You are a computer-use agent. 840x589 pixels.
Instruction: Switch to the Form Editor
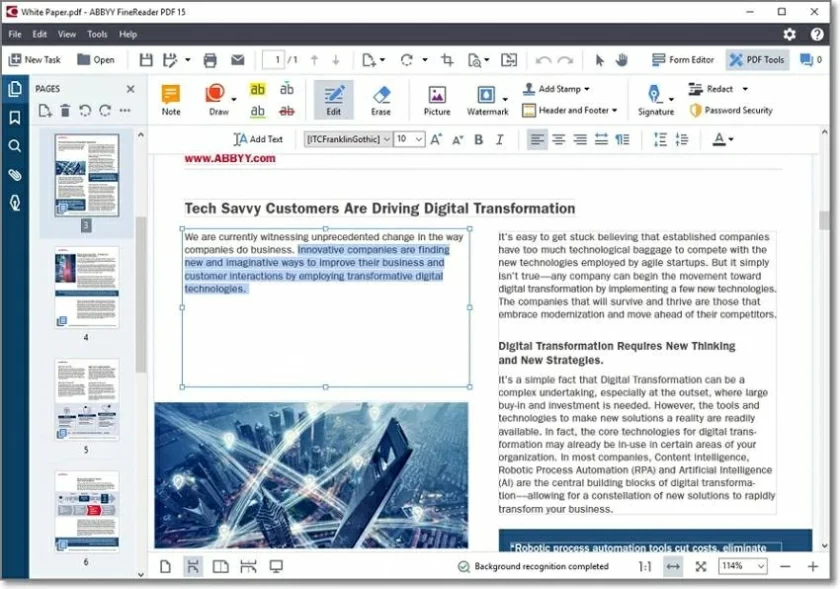click(681, 59)
